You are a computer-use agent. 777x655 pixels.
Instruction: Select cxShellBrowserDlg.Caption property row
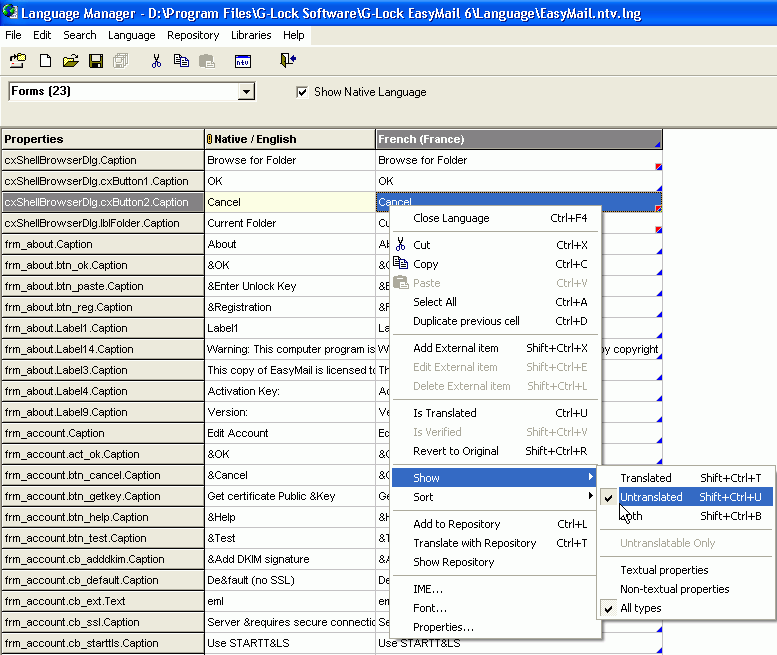103,161
